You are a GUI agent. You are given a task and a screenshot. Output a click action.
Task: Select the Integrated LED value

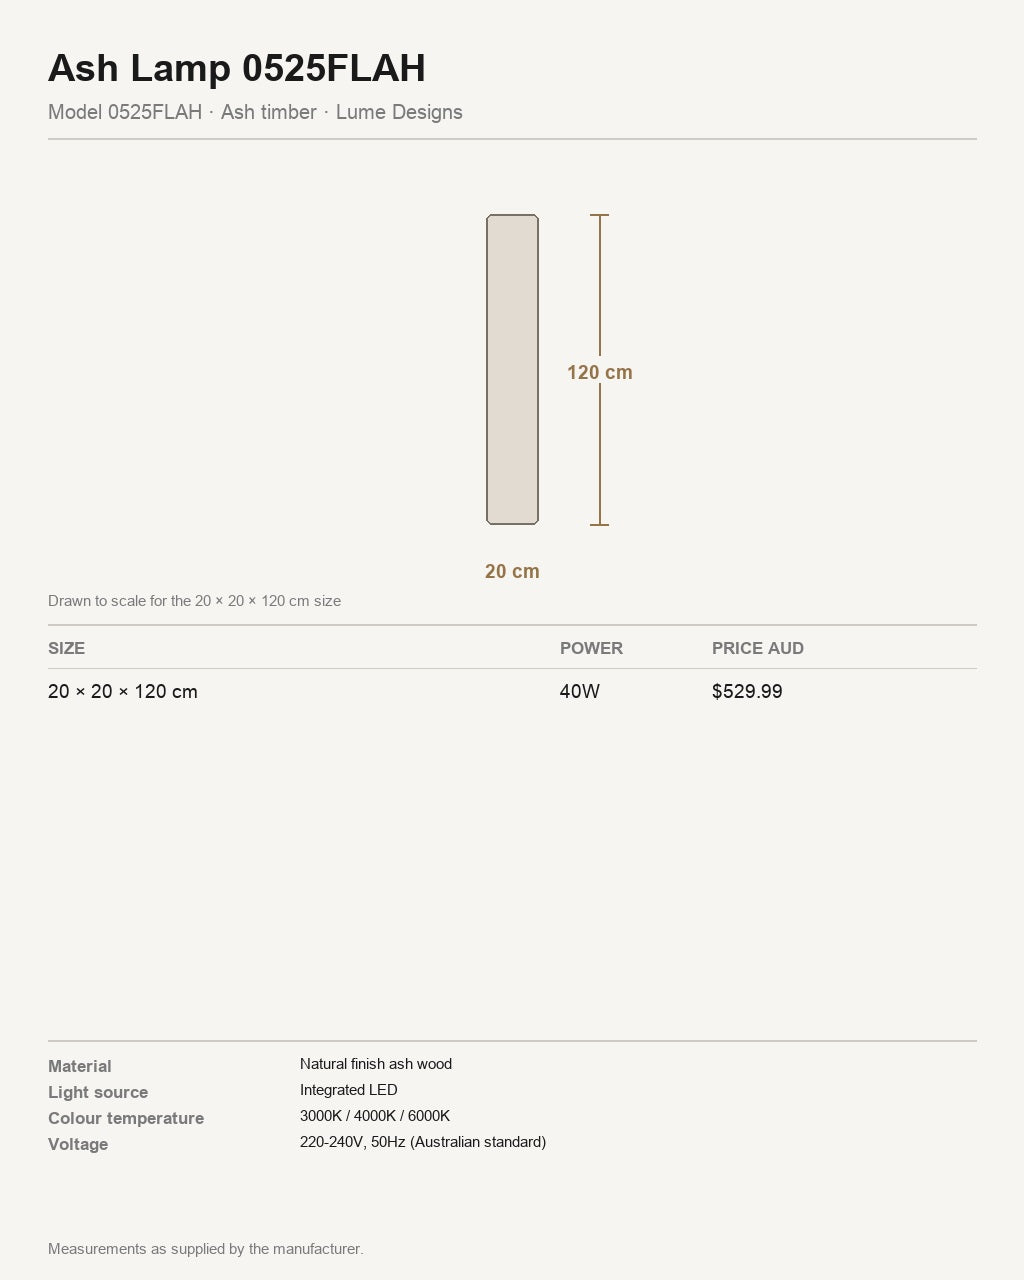pyautogui.click(x=349, y=1090)
